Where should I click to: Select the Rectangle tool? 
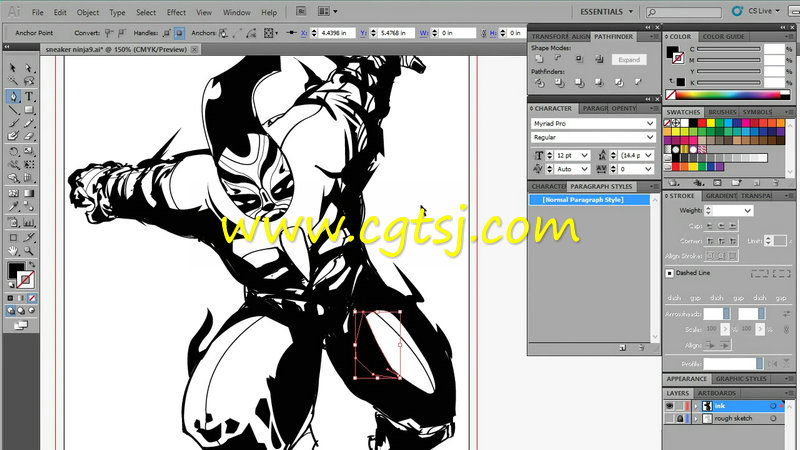[x=29, y=110]
